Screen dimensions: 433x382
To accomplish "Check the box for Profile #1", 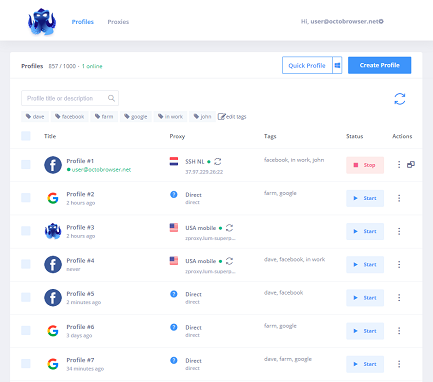I will [26, 164].
